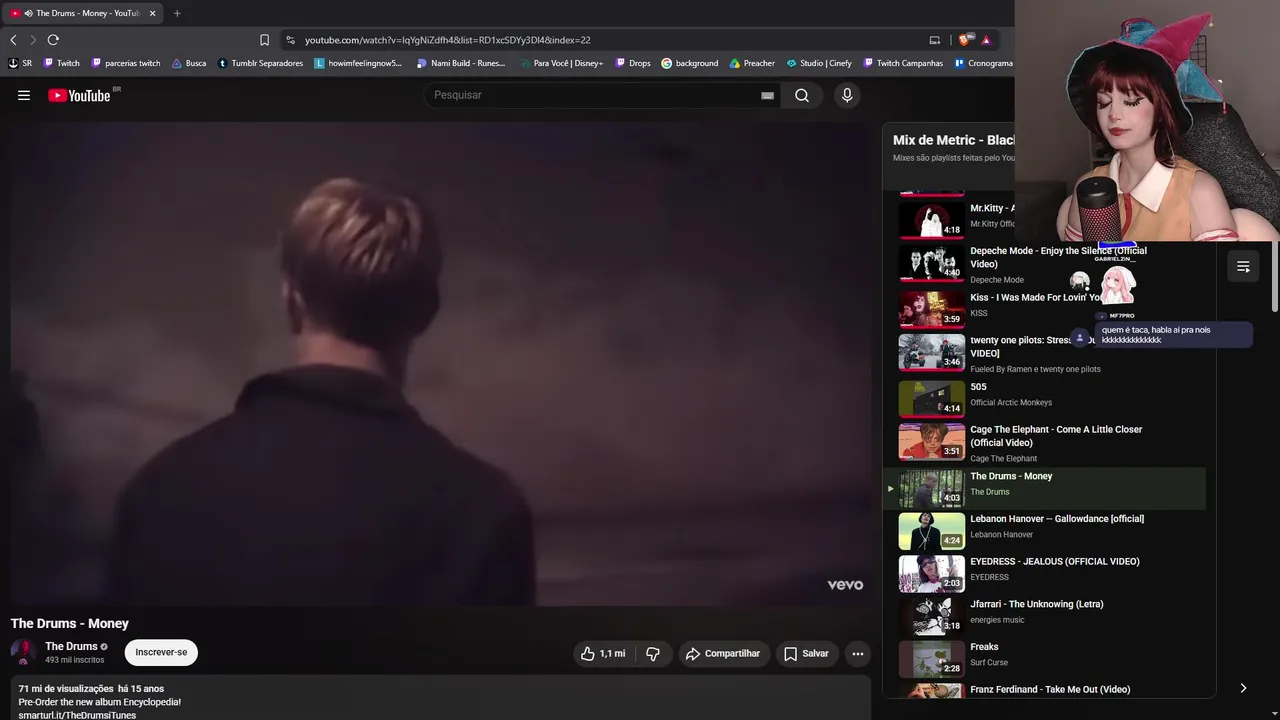This screenshot has width=1280, height=720.
Task: Bookmark this page with the bookmark icon
Action: [x=264, y=40]
